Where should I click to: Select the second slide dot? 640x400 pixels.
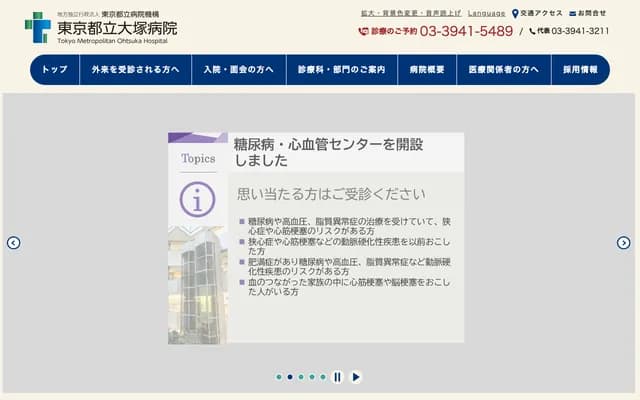tap(290, 377)
